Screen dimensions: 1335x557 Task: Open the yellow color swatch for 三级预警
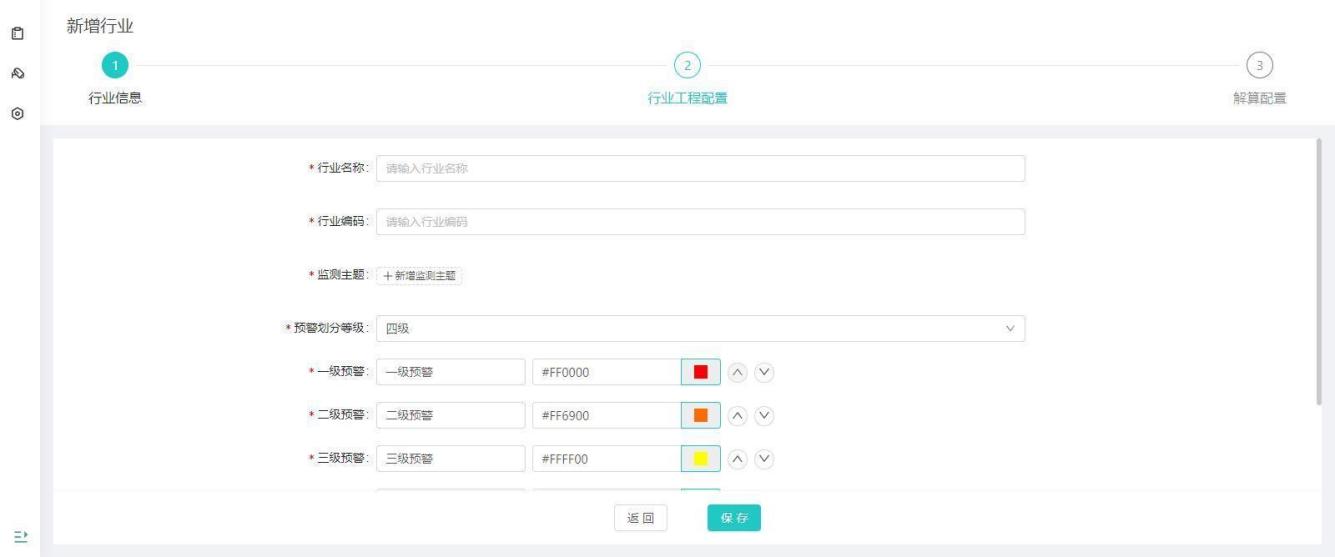[x=700, y=459]
